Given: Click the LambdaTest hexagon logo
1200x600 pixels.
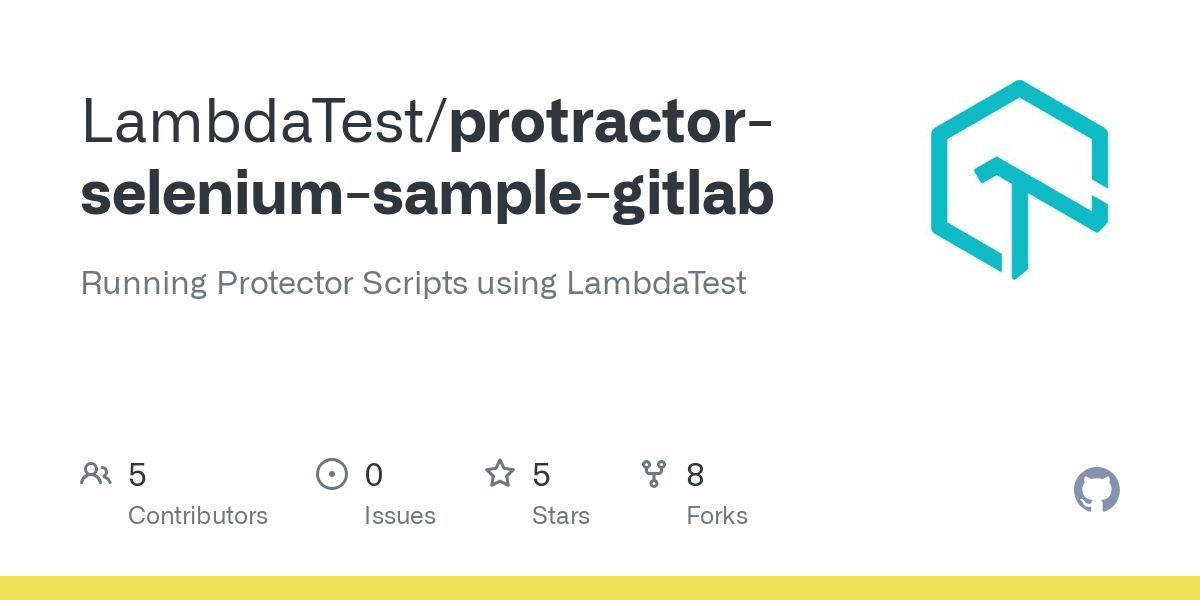Looking at the screenshot, I should pyautogui.click(x=1019, y=180).
